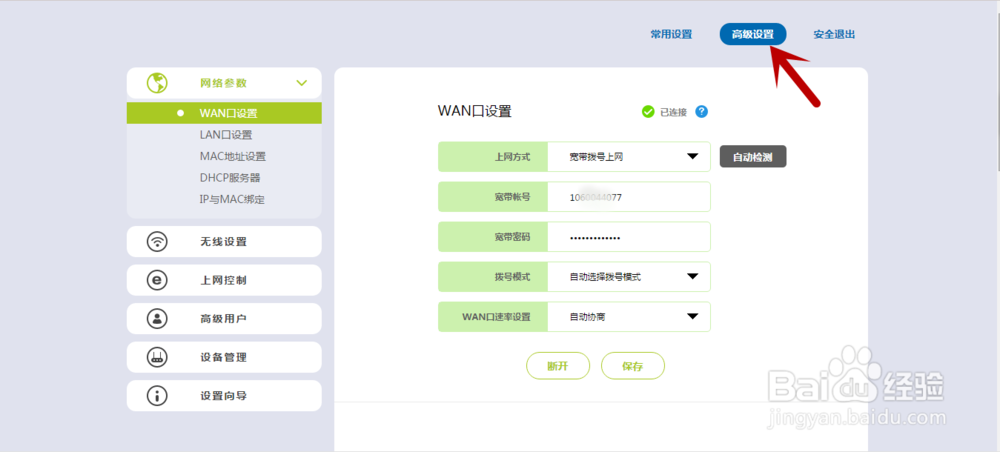Image resolution: width=1000 pixels, height=452 pixels.
Task: Expand 设备管理 menu section
Action: [x=224, y=357]
